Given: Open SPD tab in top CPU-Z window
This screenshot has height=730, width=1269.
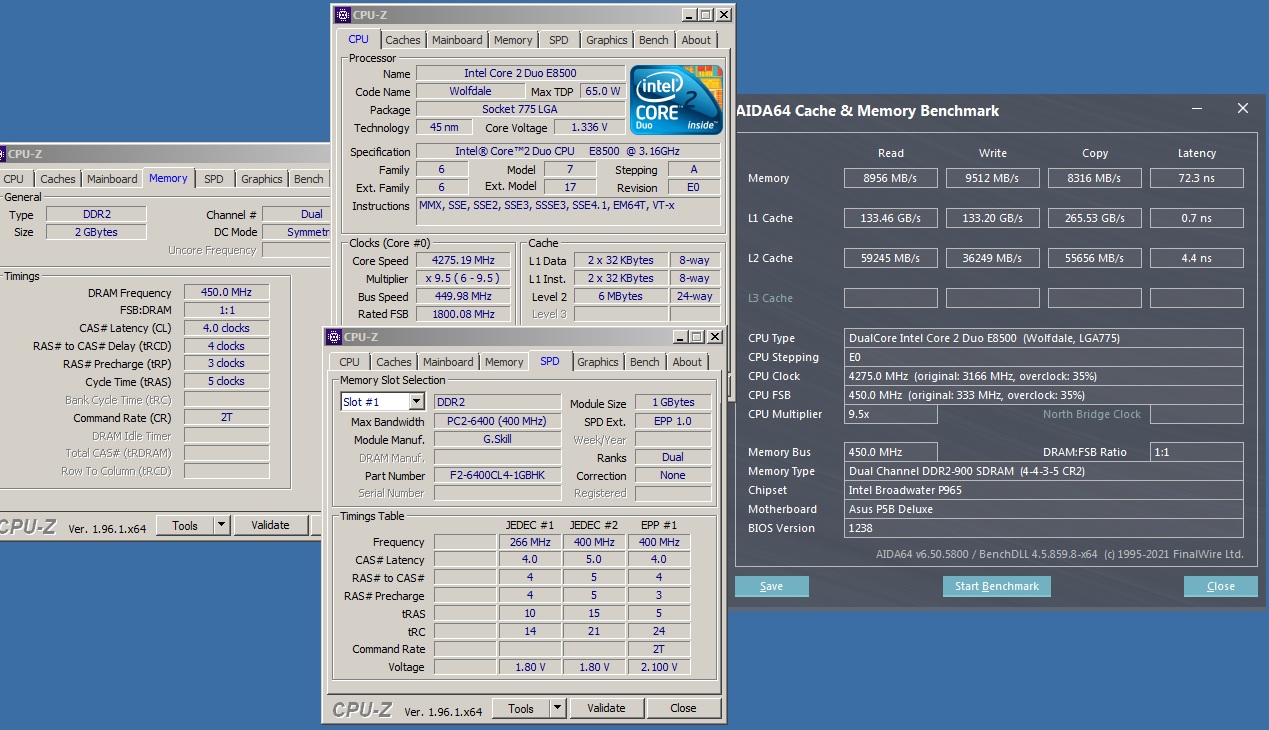Looking at the screenshot, I should point(559,40).
